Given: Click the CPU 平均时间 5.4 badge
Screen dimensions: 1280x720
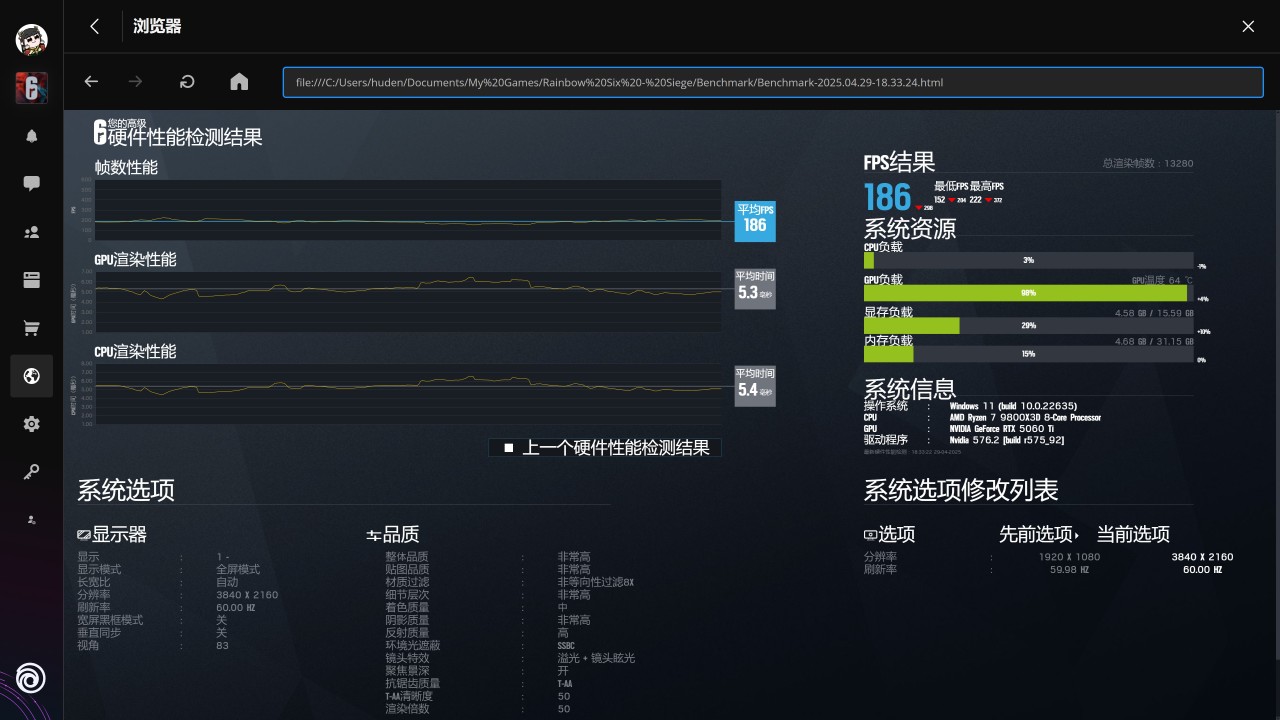Looking at the screenshot, I should tap(755, 386).
